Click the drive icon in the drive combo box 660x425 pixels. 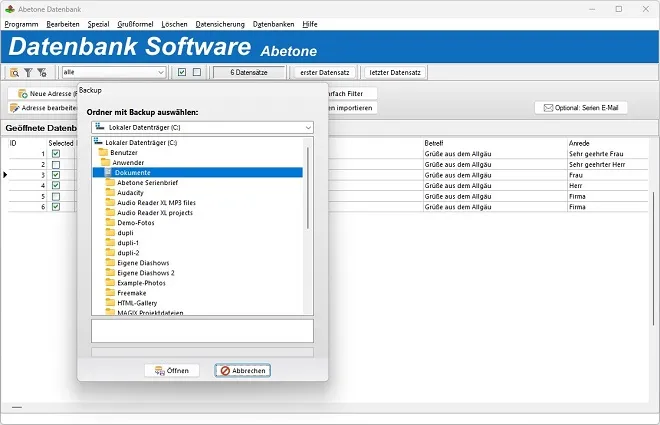(x=100, y=127)
